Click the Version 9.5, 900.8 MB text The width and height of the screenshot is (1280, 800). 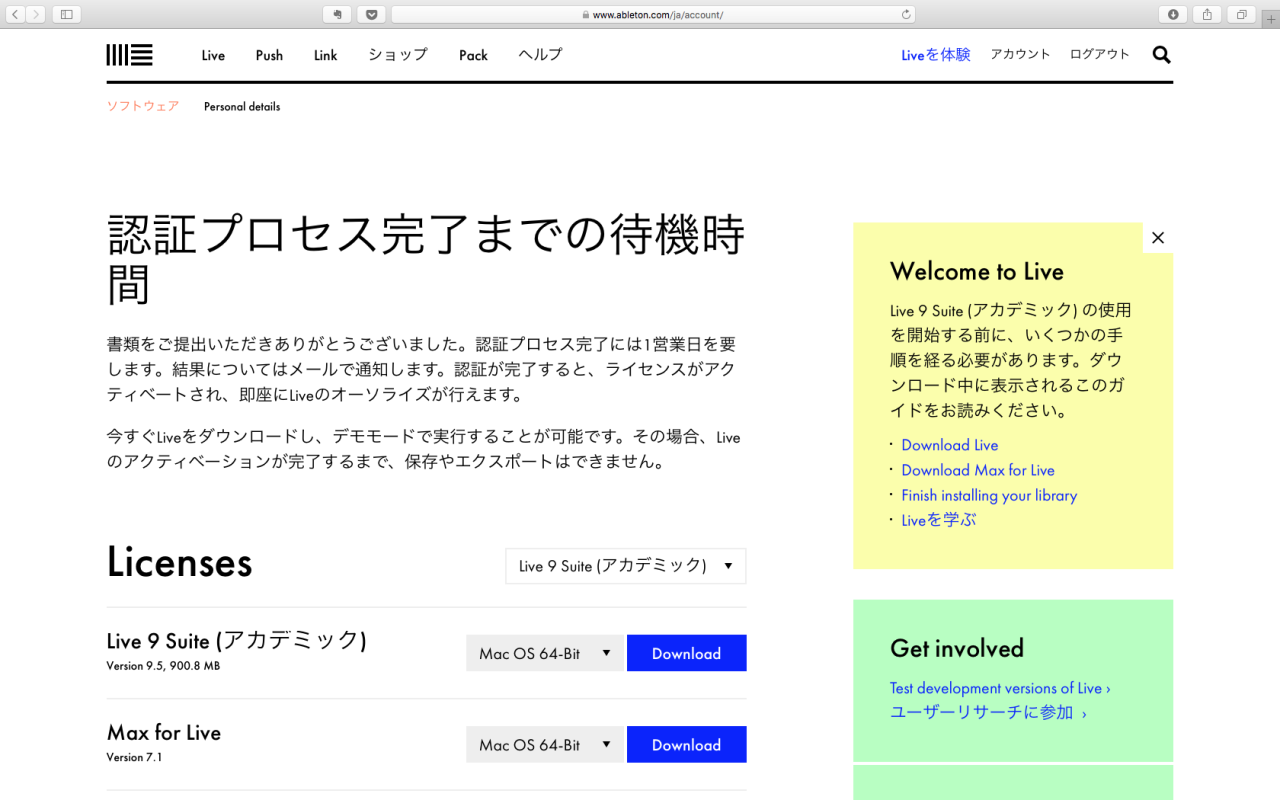coord(163,666)
